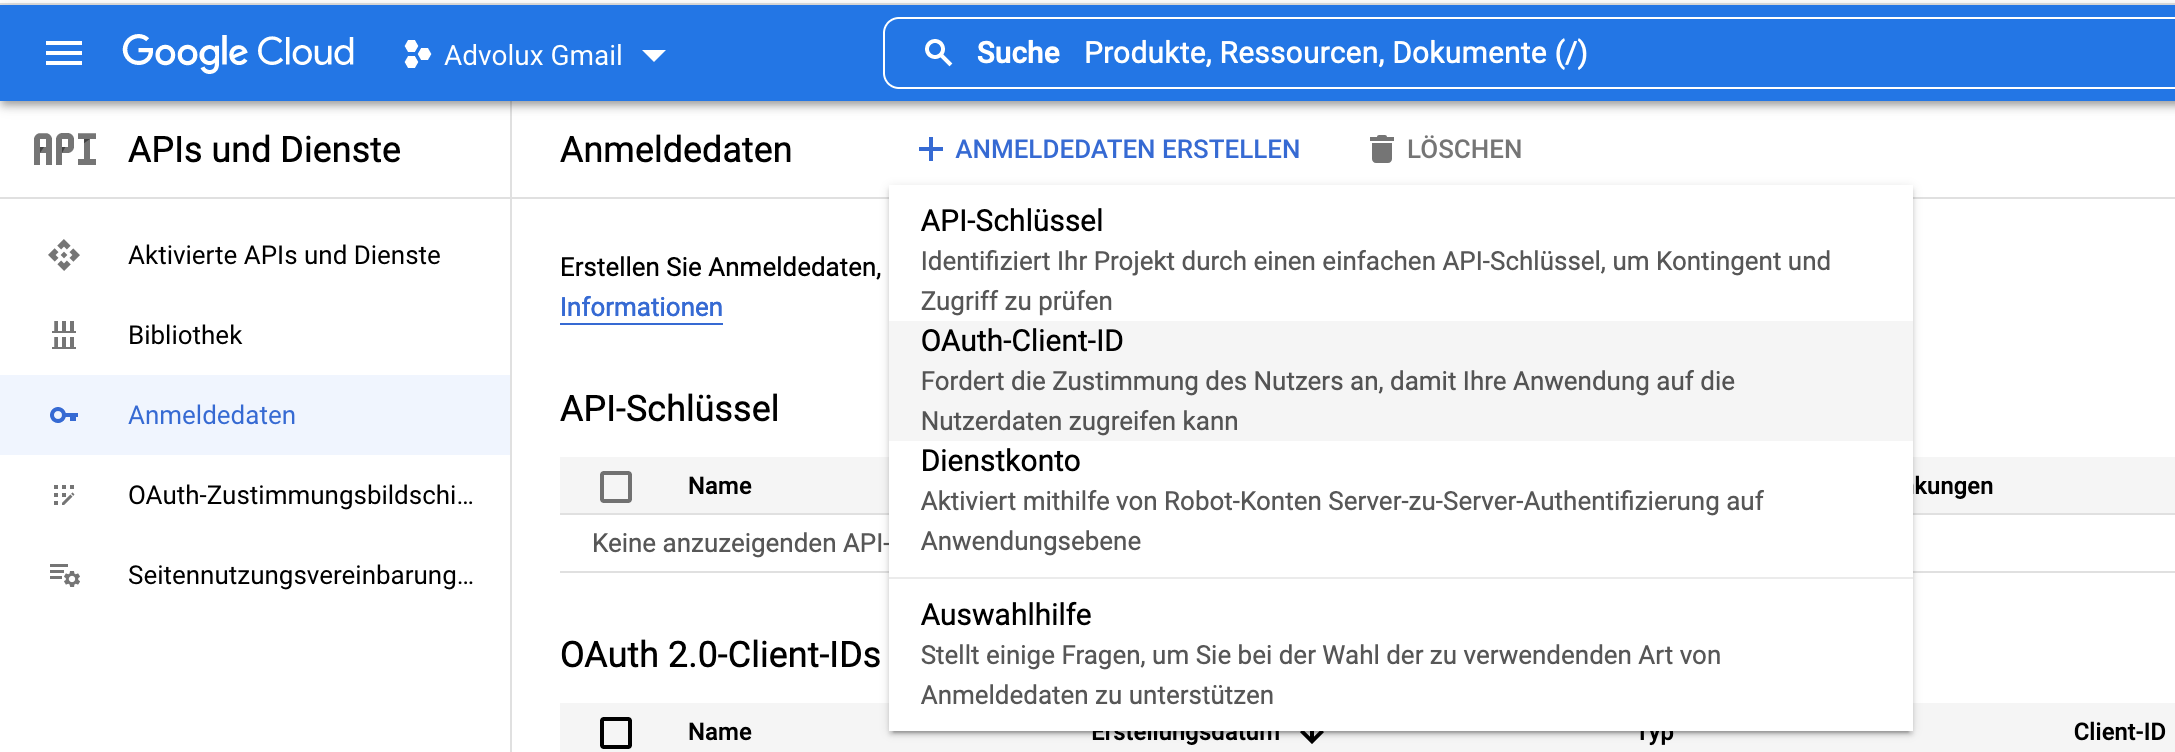Click the Client-ID column header

tap(2119, 732)
